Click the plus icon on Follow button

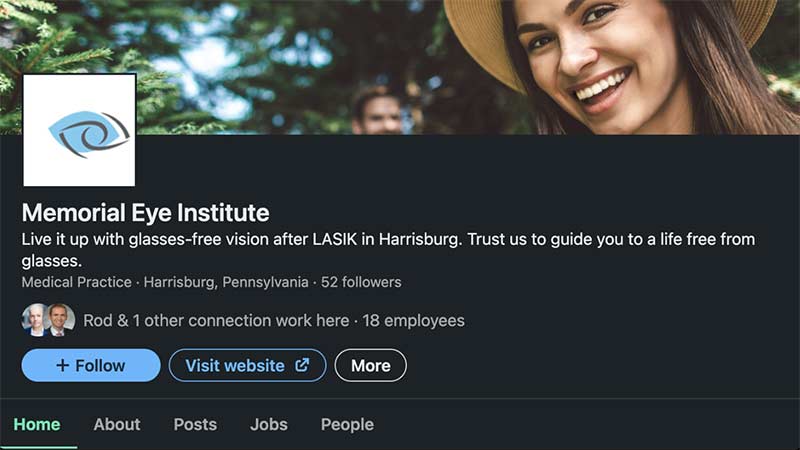[62, 366]
